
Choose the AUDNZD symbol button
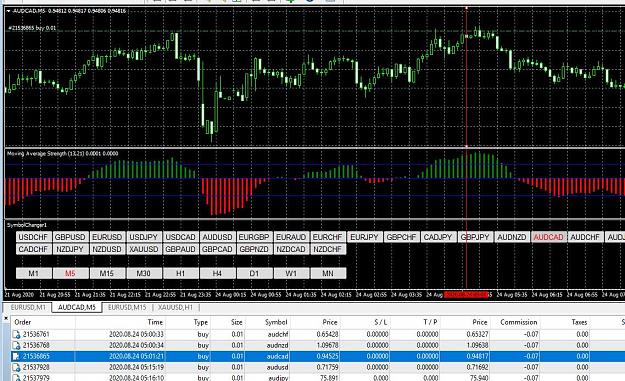[512, 237]
